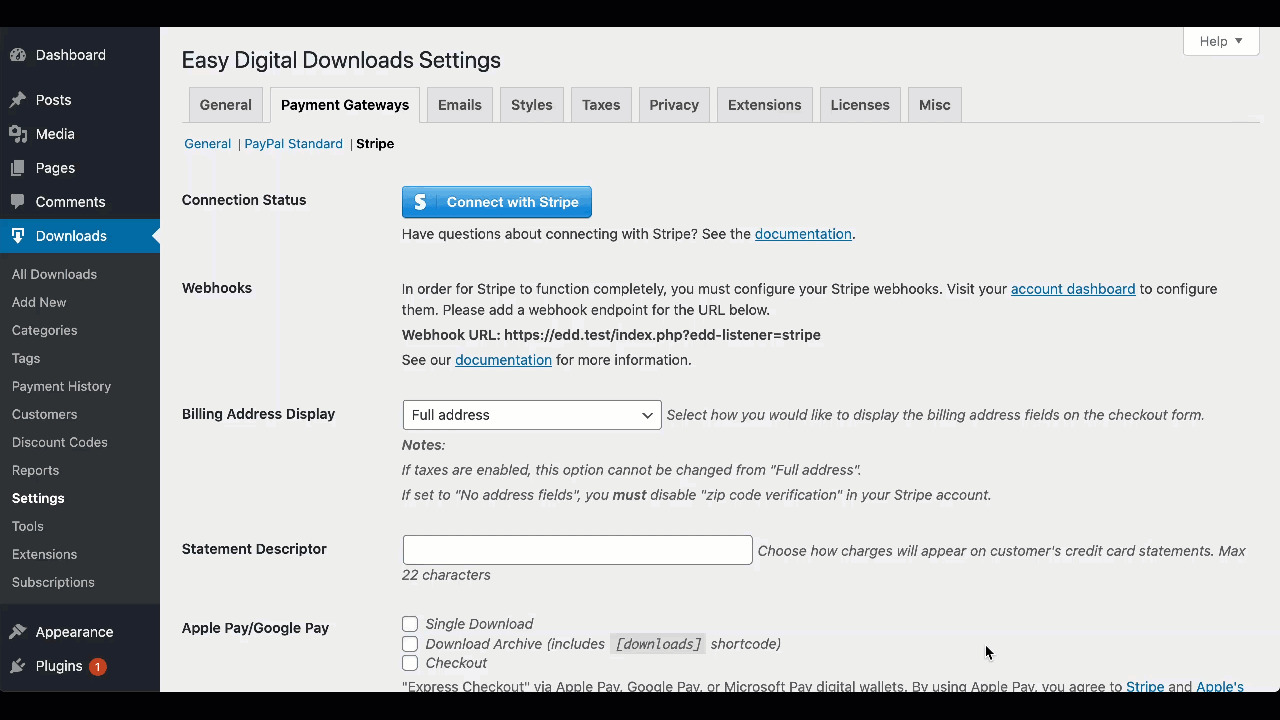
Task: Click the Statement Descriptor text field
Action: (x=577, y=550)
